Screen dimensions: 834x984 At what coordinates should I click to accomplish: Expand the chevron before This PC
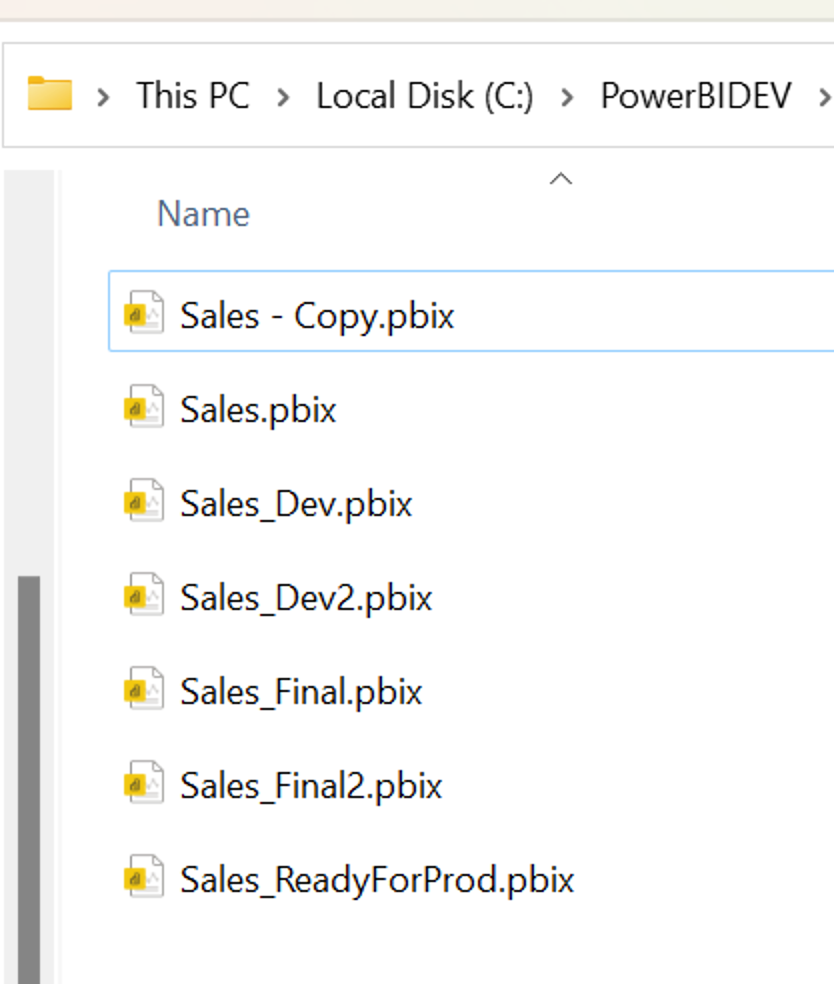coord(104,97)
